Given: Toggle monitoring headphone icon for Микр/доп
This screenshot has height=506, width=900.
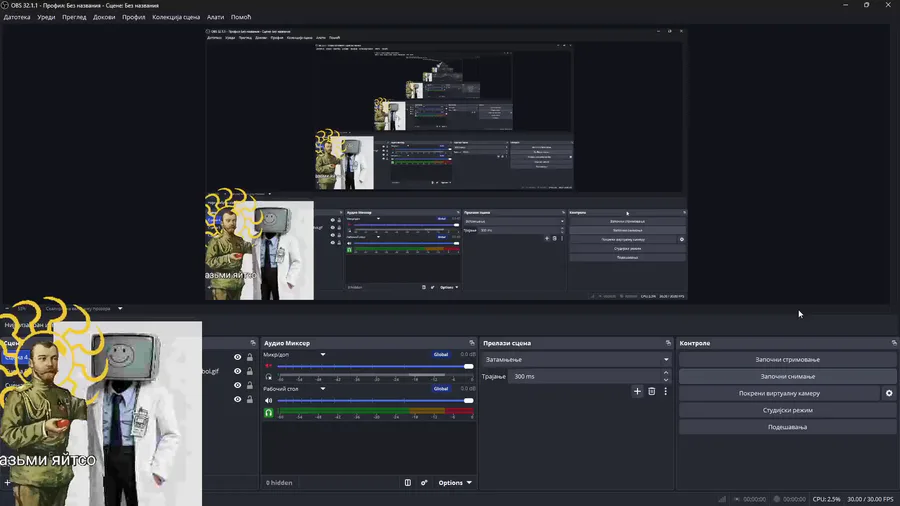Looking at the screenshot, I should (x=268, y=377).
